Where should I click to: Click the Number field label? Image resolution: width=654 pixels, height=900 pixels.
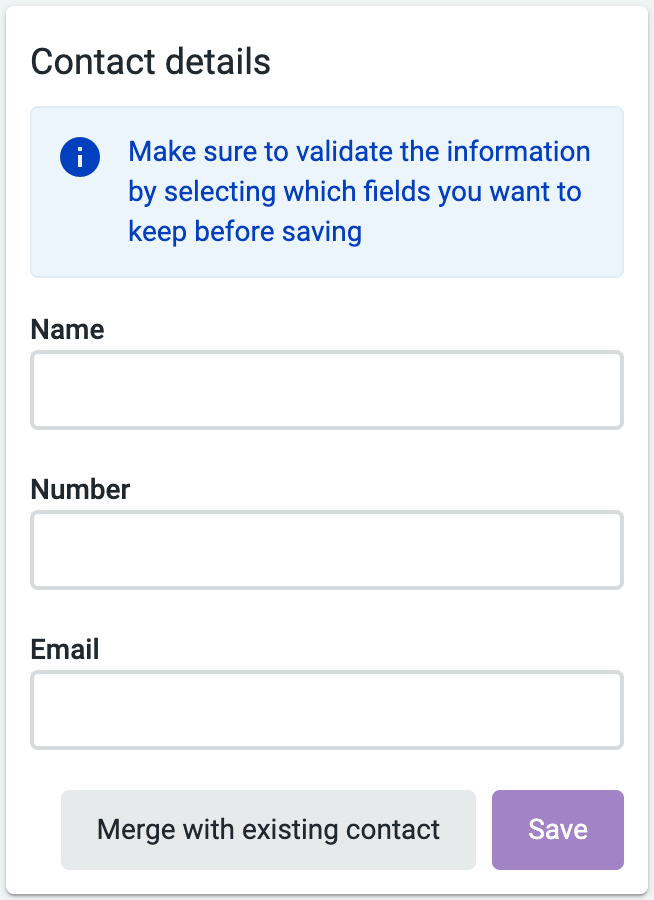click(80, 489)
